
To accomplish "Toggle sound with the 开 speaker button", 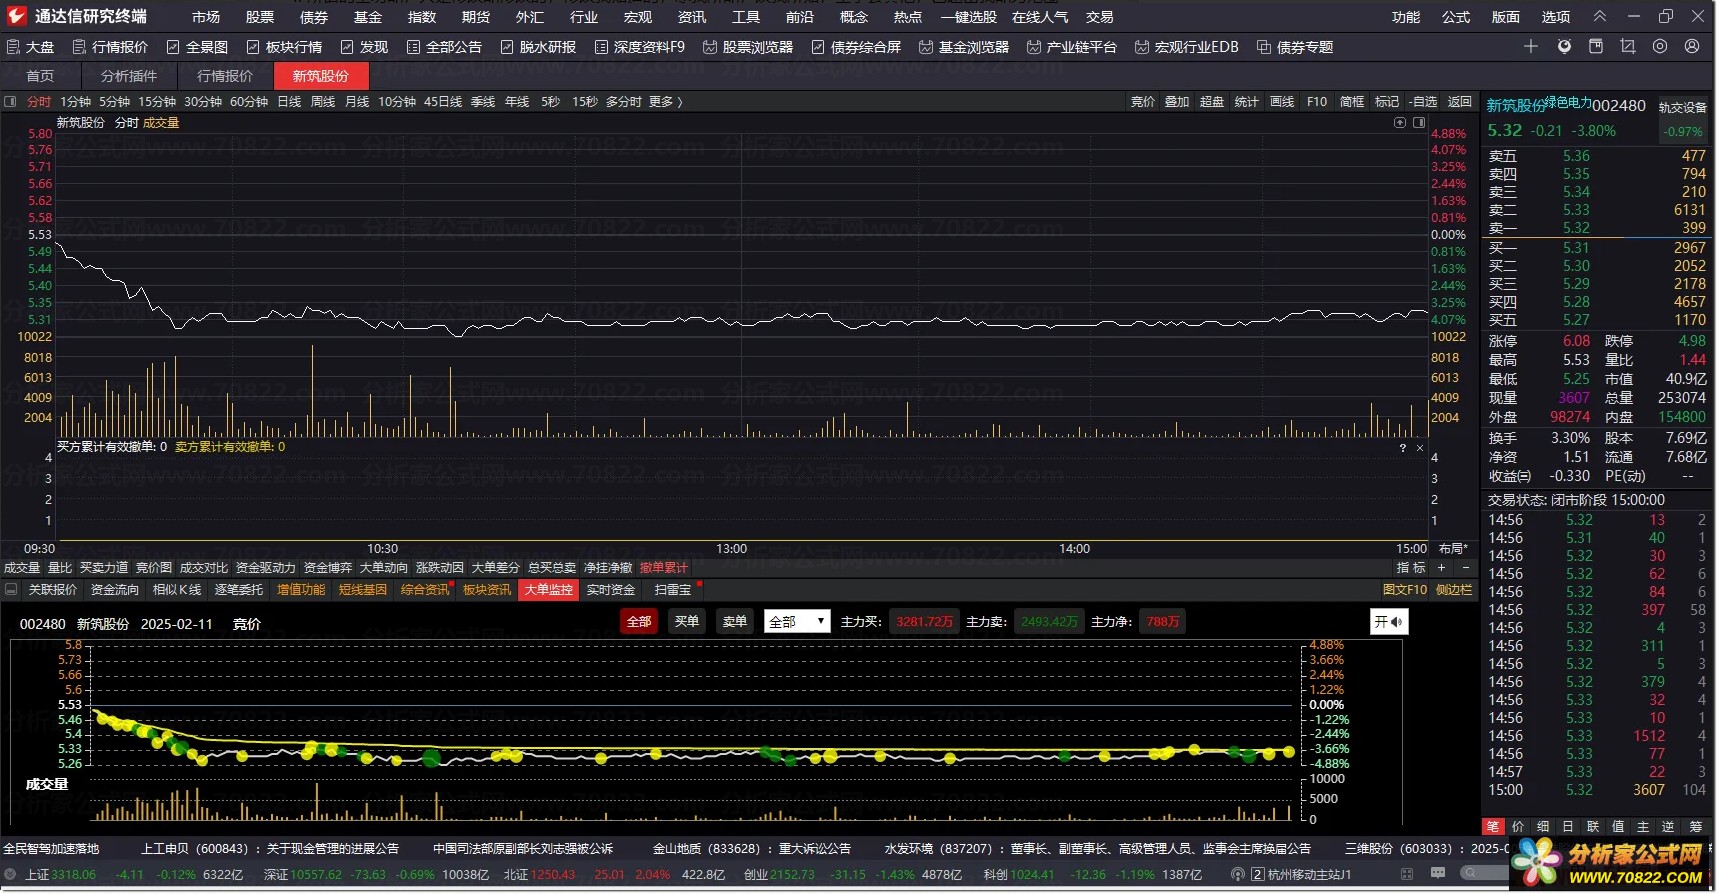I will (1389, 622).
